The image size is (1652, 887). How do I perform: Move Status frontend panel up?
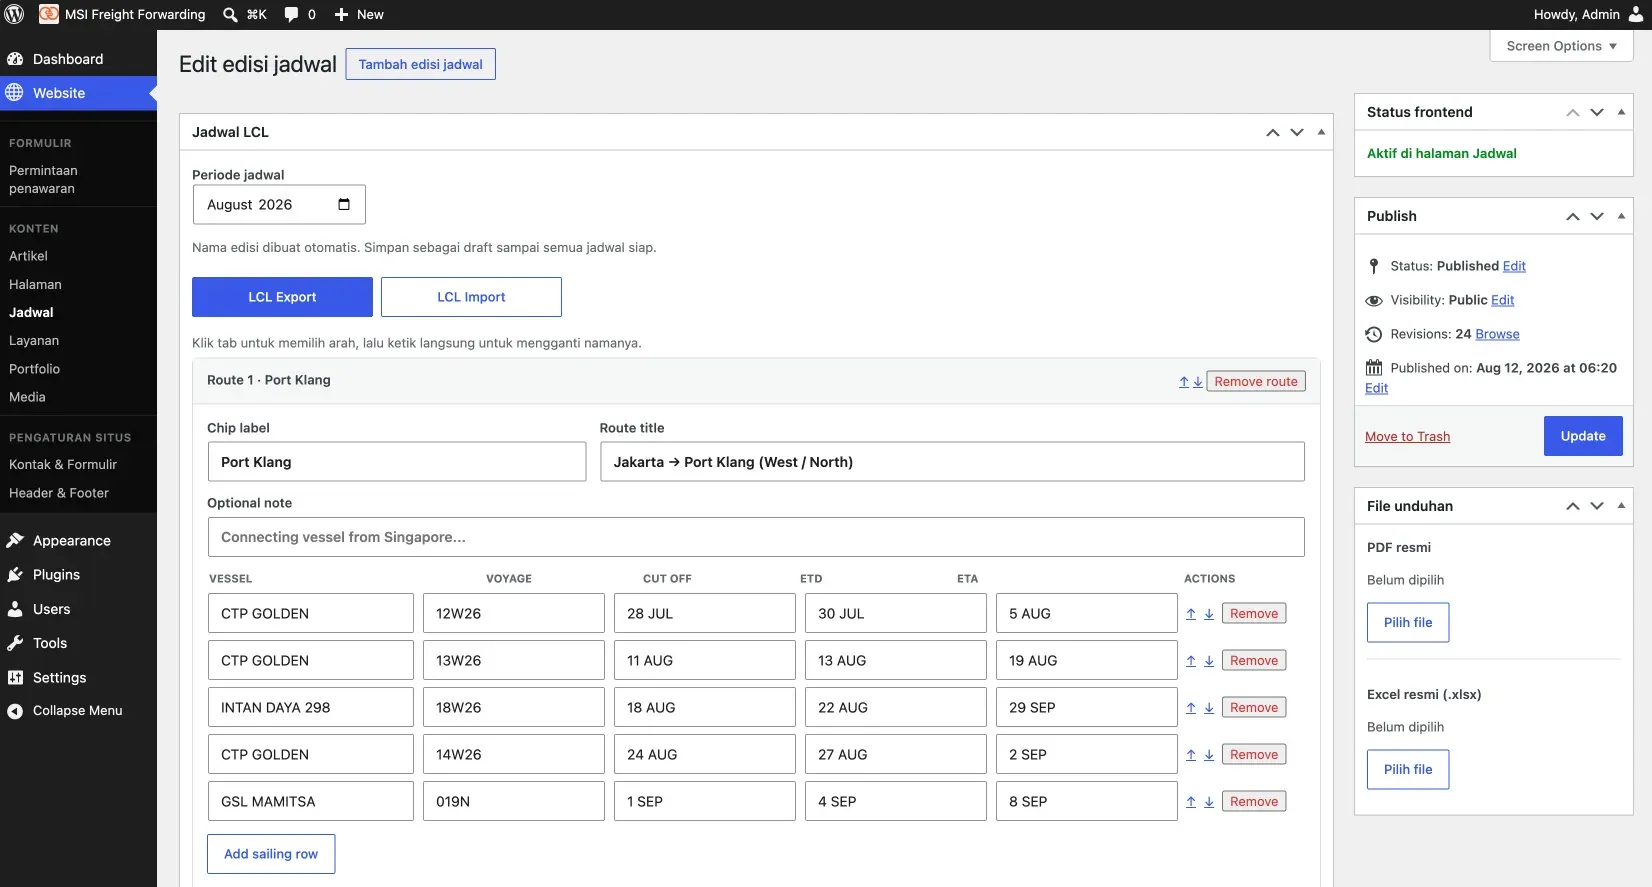tap(1572, 112)
